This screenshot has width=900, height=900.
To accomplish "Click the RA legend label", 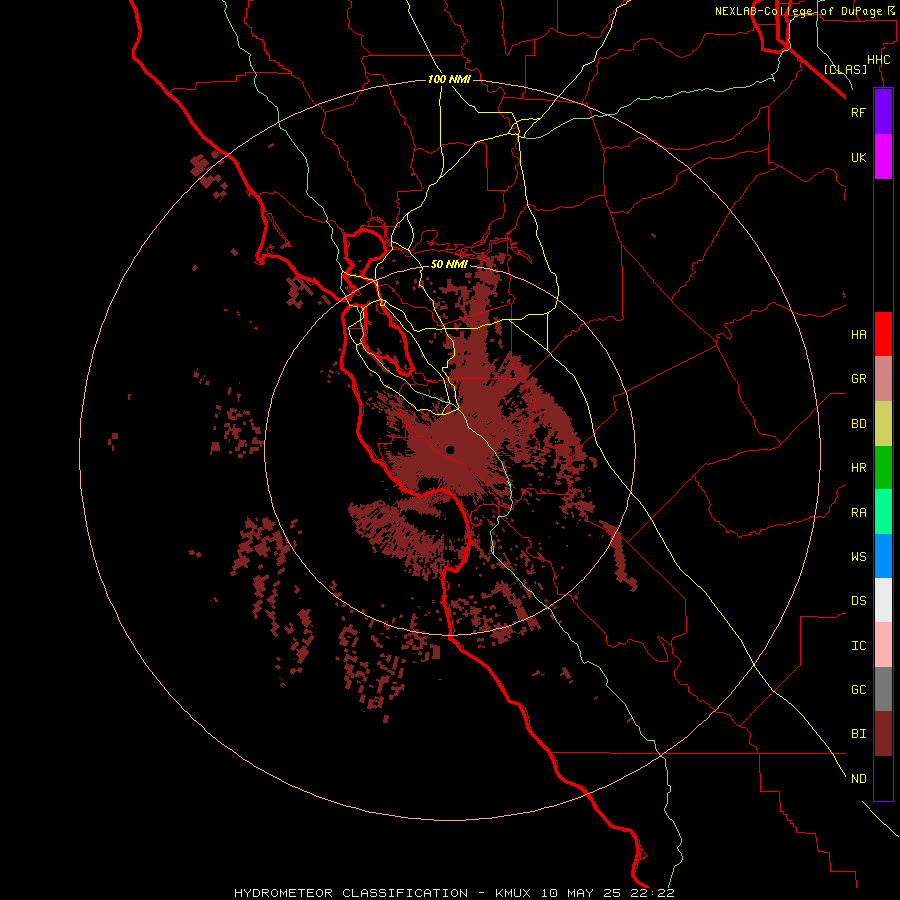I will tap(858, 513).
